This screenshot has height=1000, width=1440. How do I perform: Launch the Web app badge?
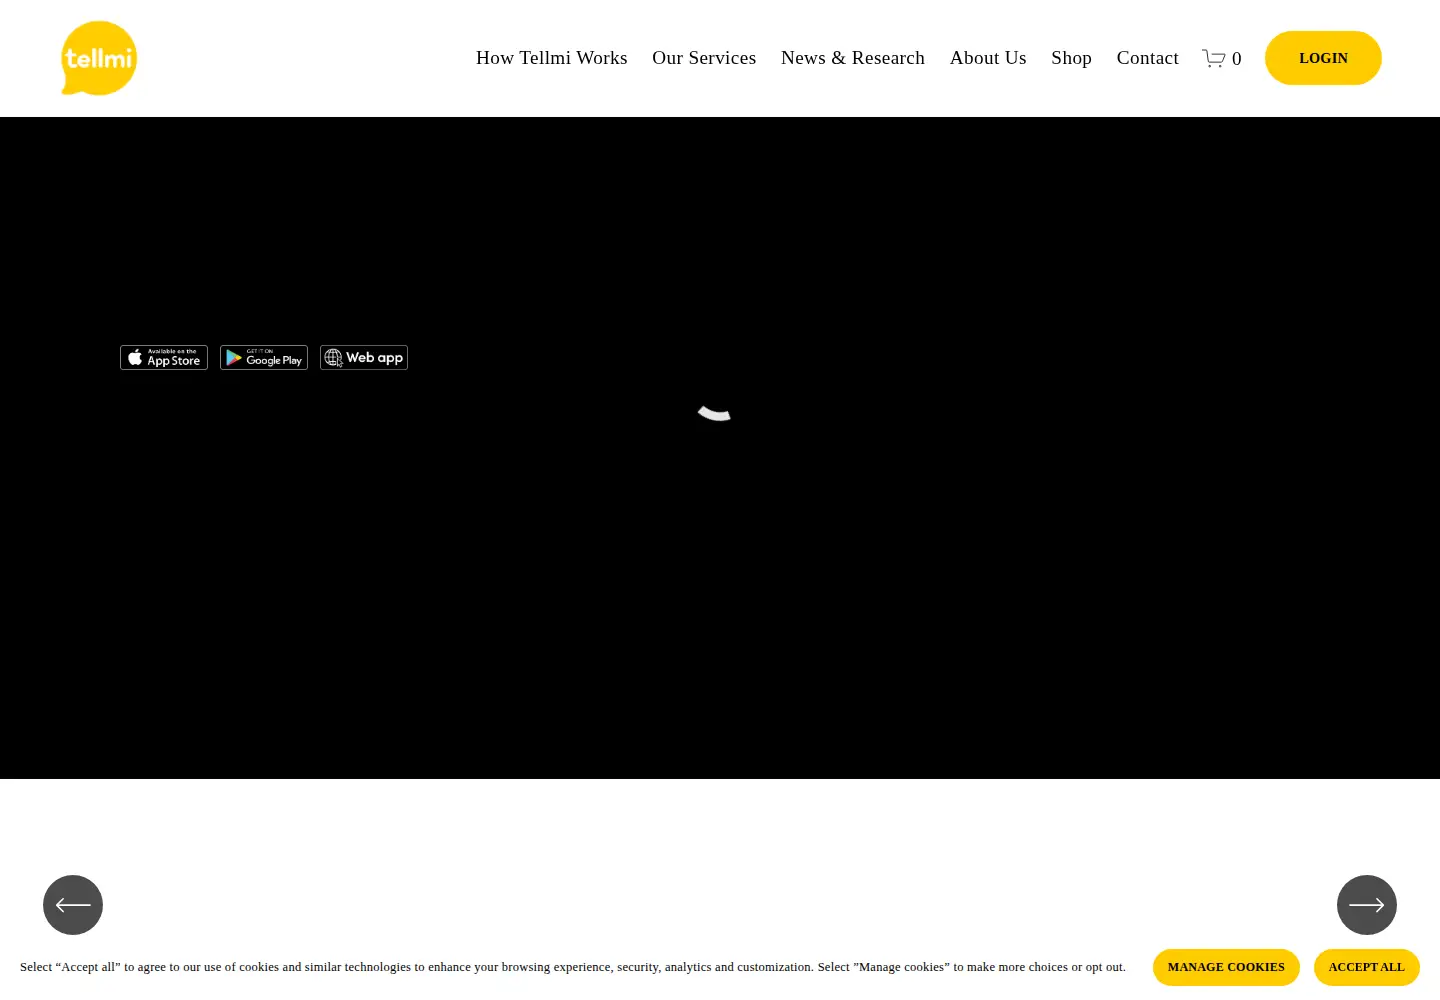(364, 358)
